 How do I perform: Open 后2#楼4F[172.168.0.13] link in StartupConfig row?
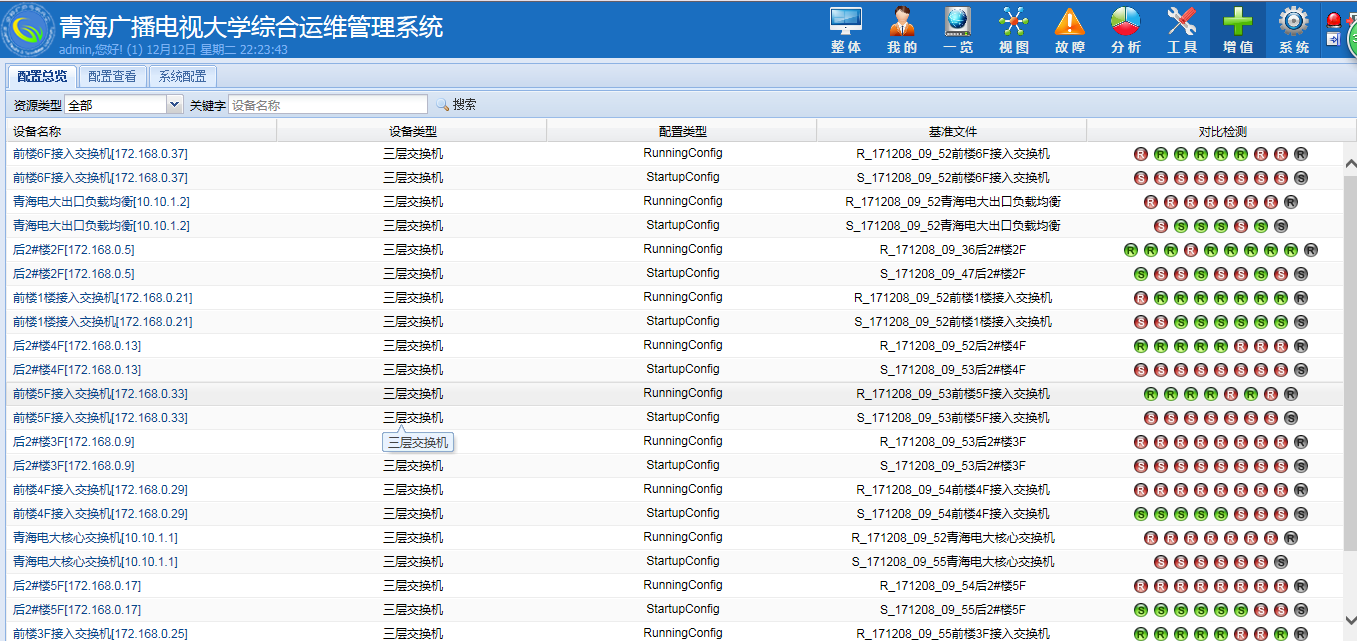77,370
